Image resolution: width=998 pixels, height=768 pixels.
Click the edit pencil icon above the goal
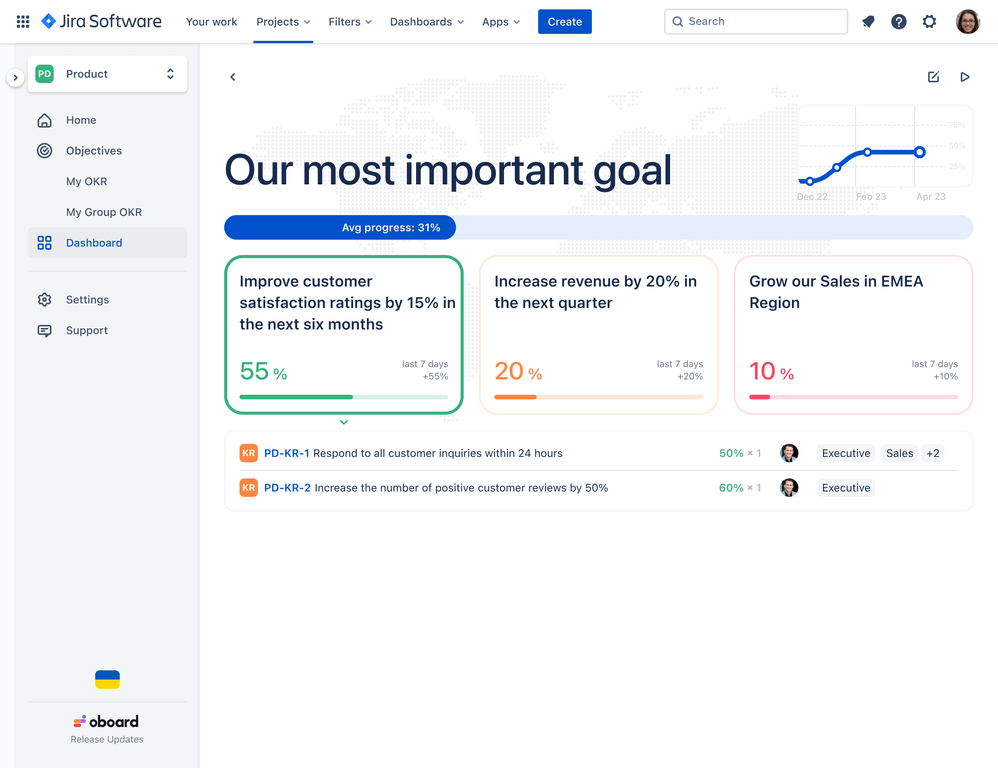933,76
